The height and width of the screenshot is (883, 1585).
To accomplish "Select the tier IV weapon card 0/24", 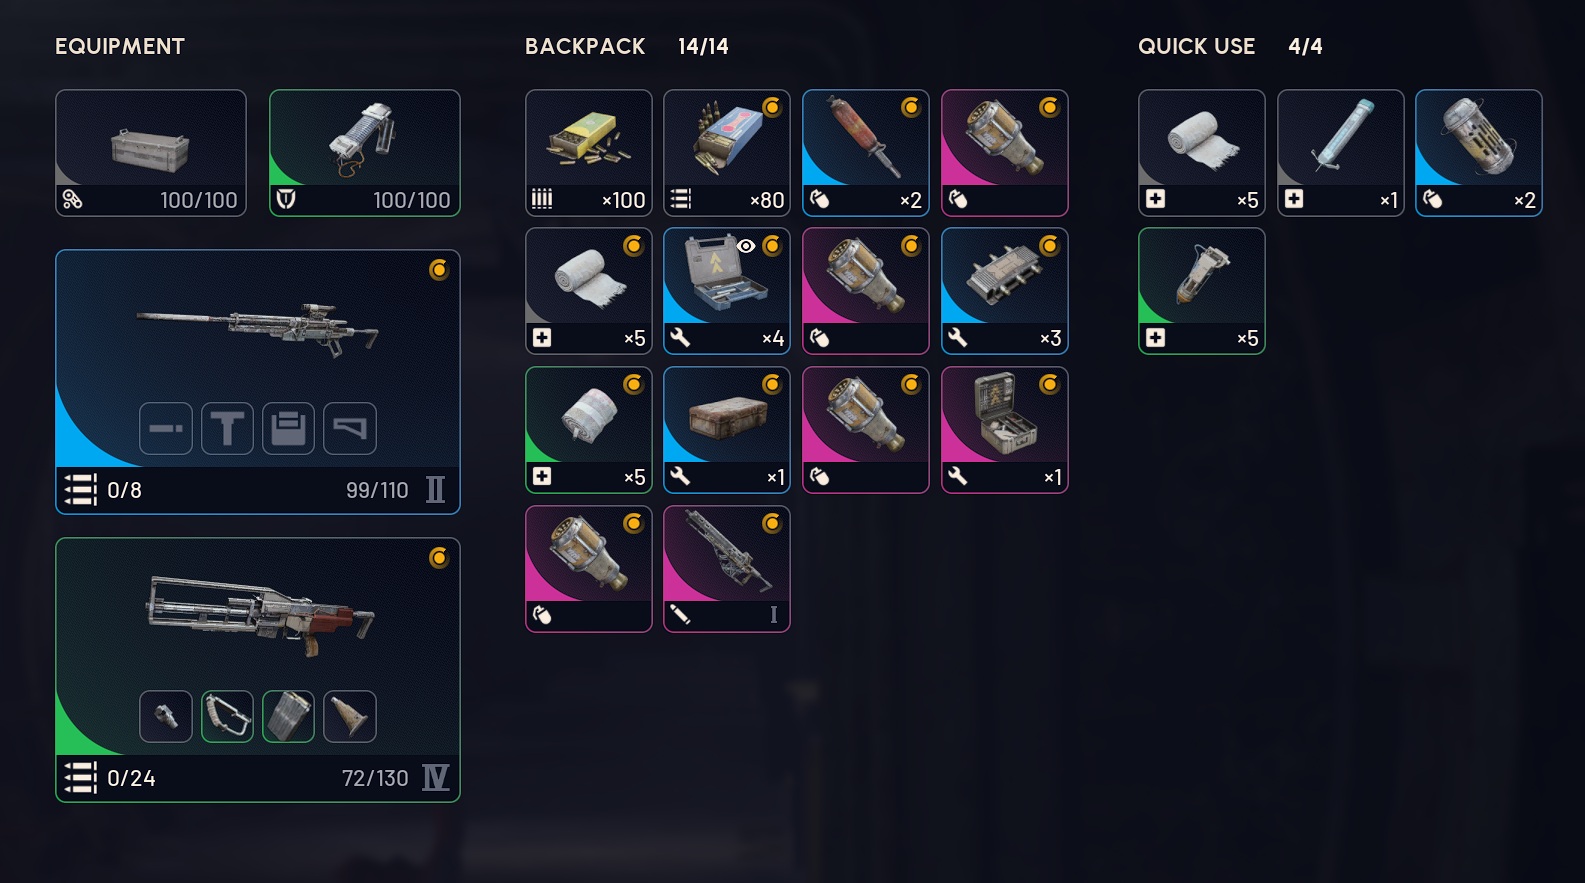I will pos(258,670).
